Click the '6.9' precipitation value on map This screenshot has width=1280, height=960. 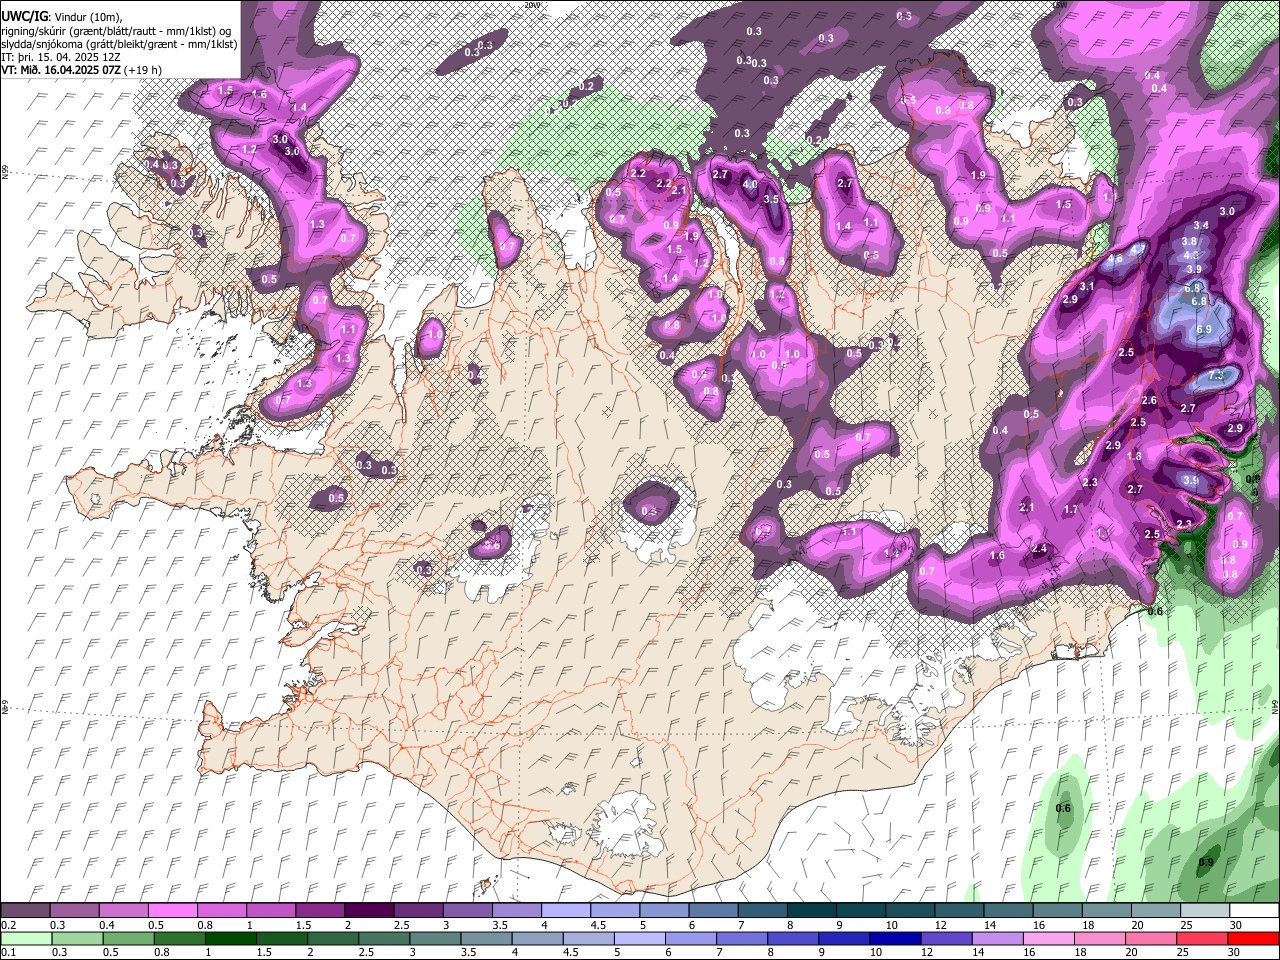1204,329
